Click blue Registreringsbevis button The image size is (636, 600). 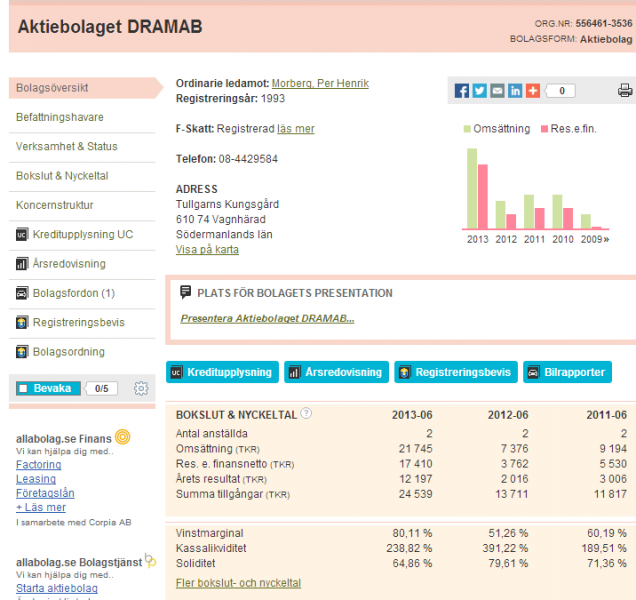(456, 372)
